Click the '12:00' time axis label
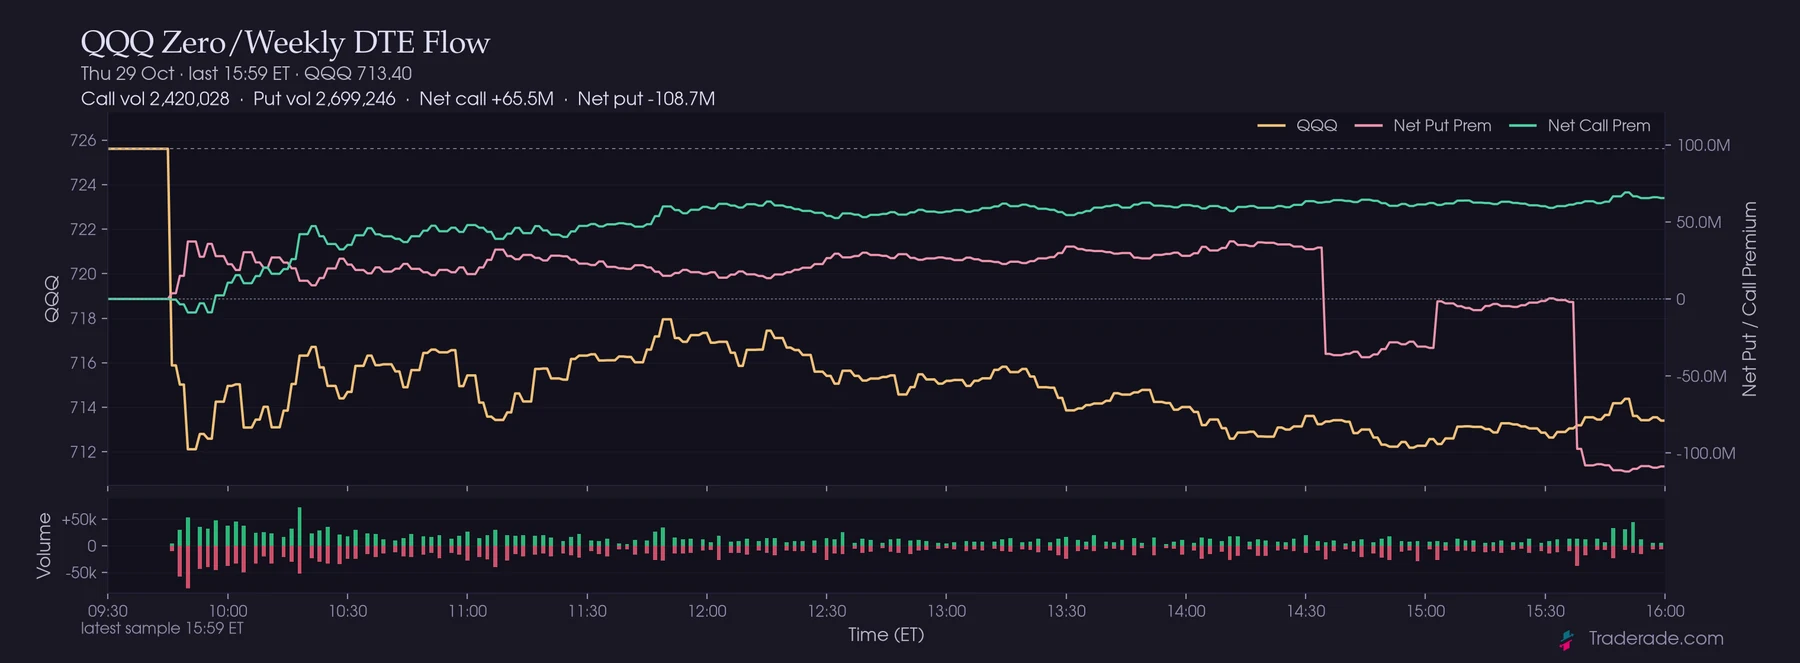Image resolution: width=1800 pixels, height=663 pixels. pos(707,611)
